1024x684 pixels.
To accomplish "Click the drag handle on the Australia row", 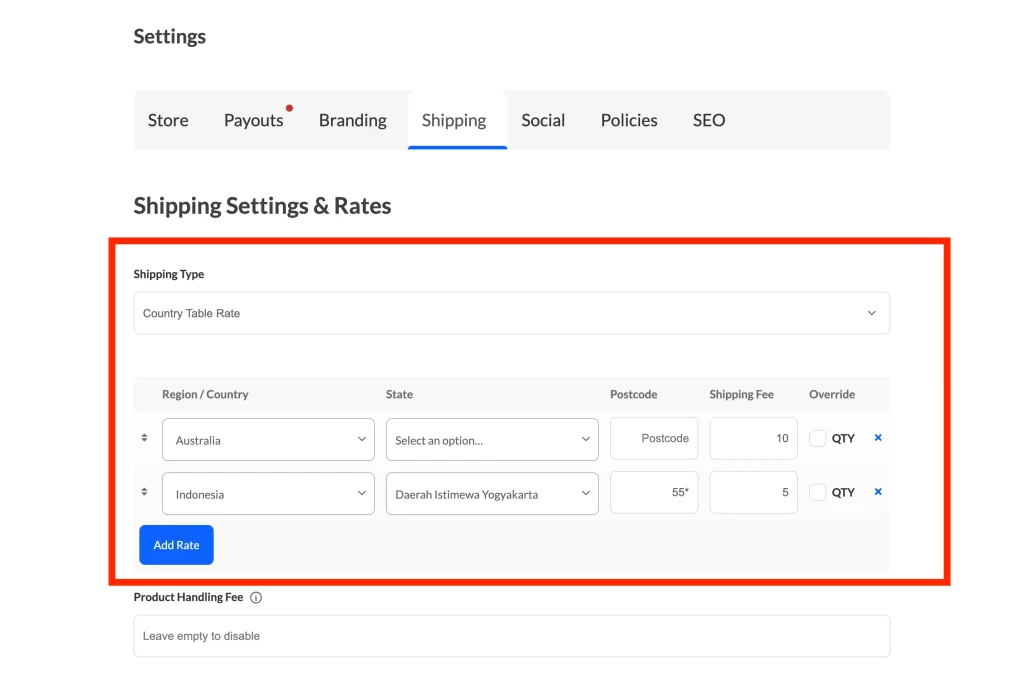I will coord(144,438).
